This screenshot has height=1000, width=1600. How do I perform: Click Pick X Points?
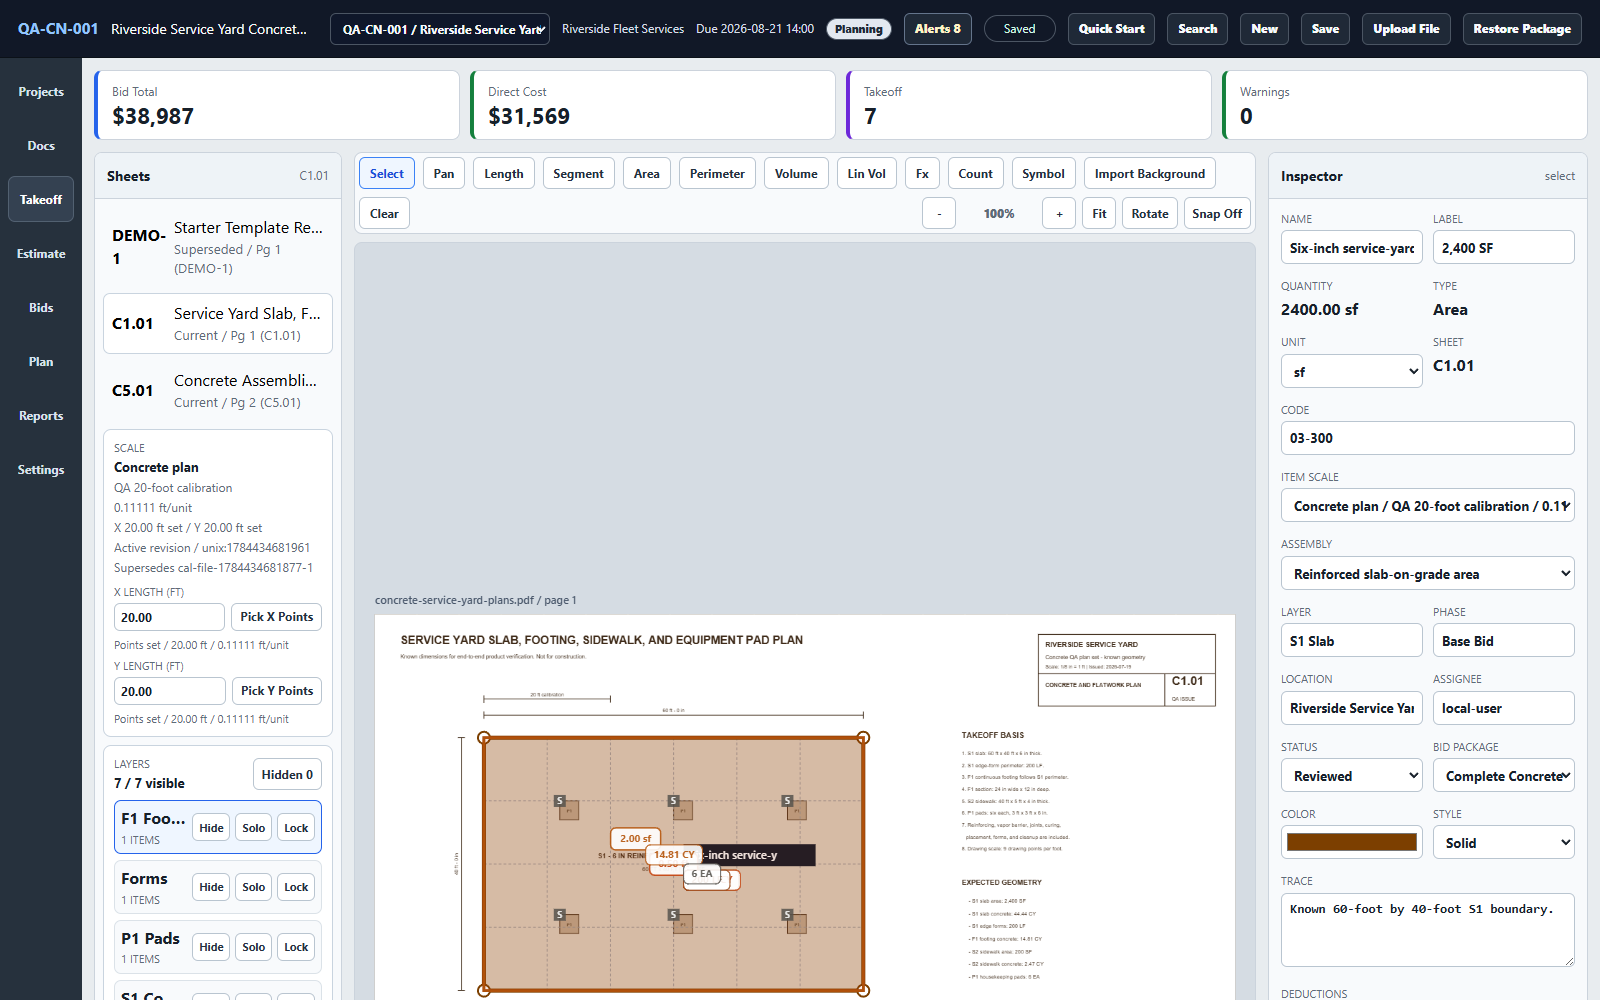(x=276, y=617)
